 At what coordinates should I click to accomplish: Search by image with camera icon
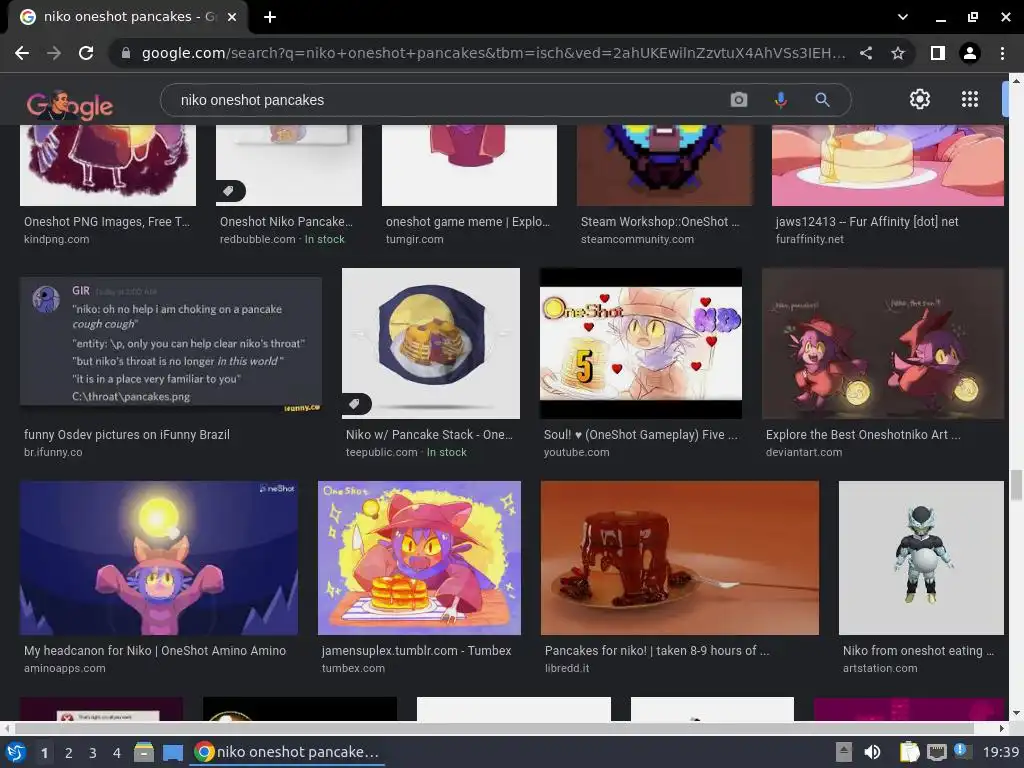click(x=739, y=100)
